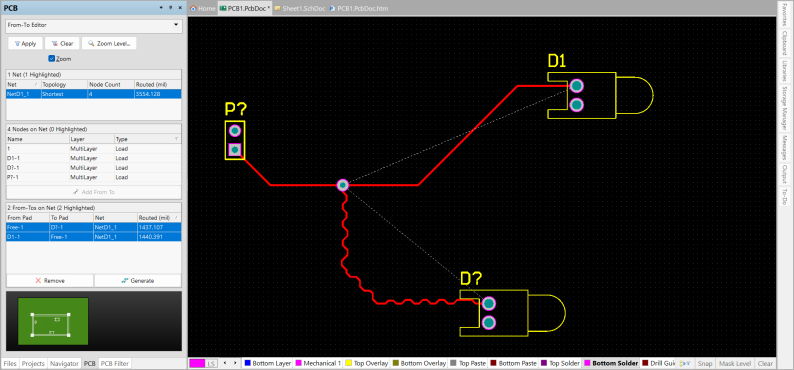Image resolution: width=794 pixels, height=370 pixels.
Task: Switch to the Top Overlay layer tab
Action: pos(367,363)
